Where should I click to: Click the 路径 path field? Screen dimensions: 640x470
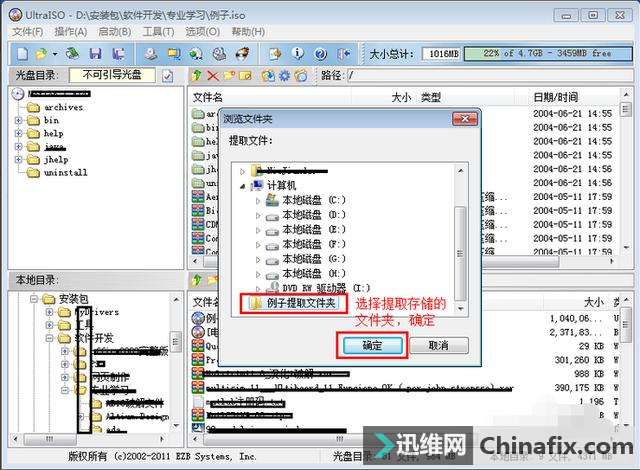coord(490,75)
